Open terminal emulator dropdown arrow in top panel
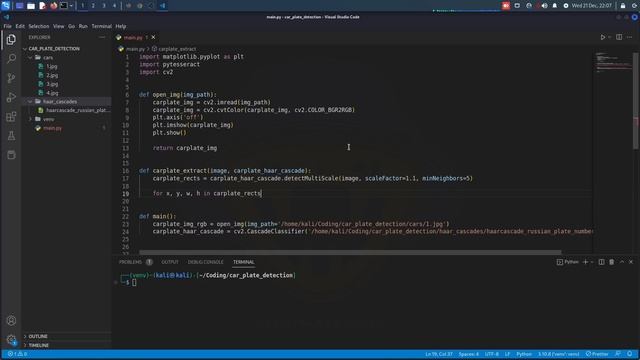Viewport: 640px width, 360px height. [x=71, y=6]
